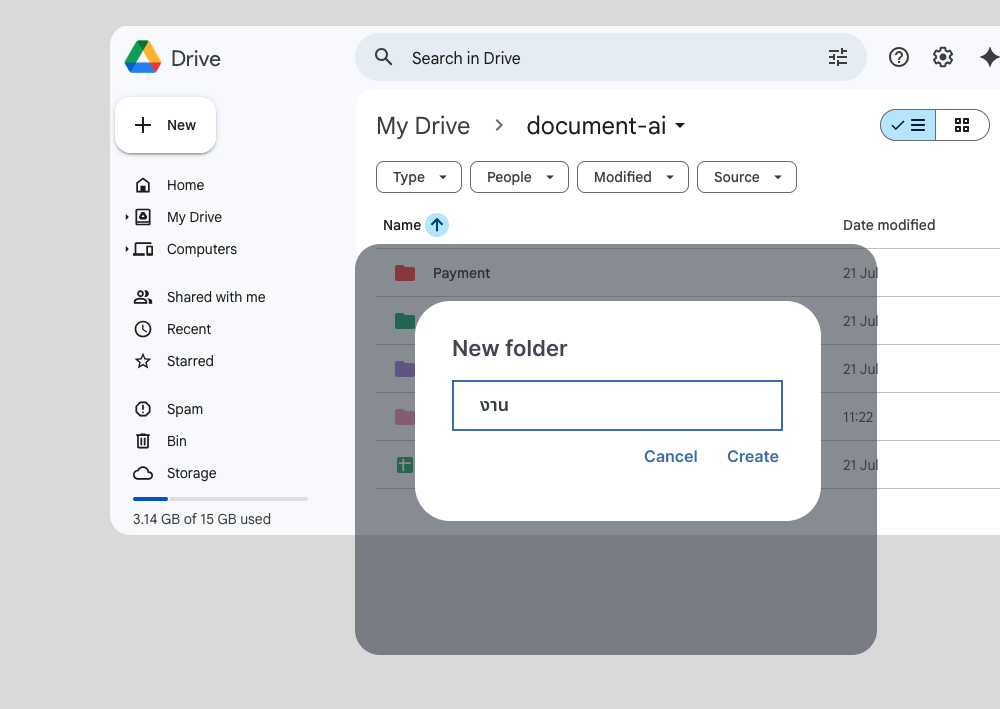Open the Starred section
Viewport: 1000px width, 709px height.
[190, 361]
